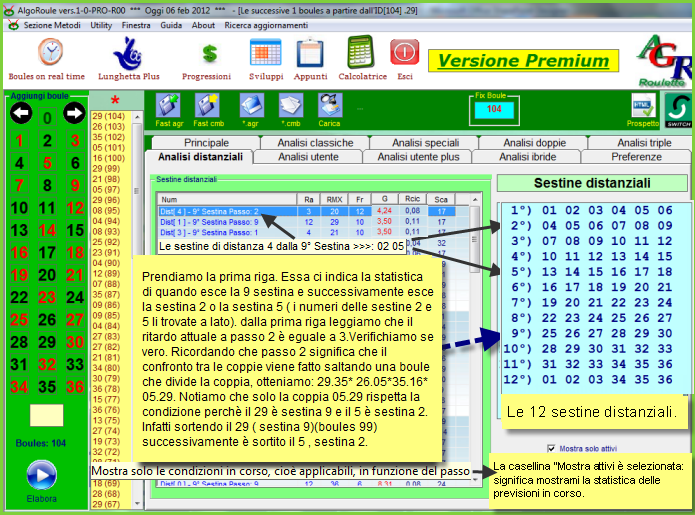Select row Dist[ 4 ] - 9° Sestina Passo: 2

[307, 211]
